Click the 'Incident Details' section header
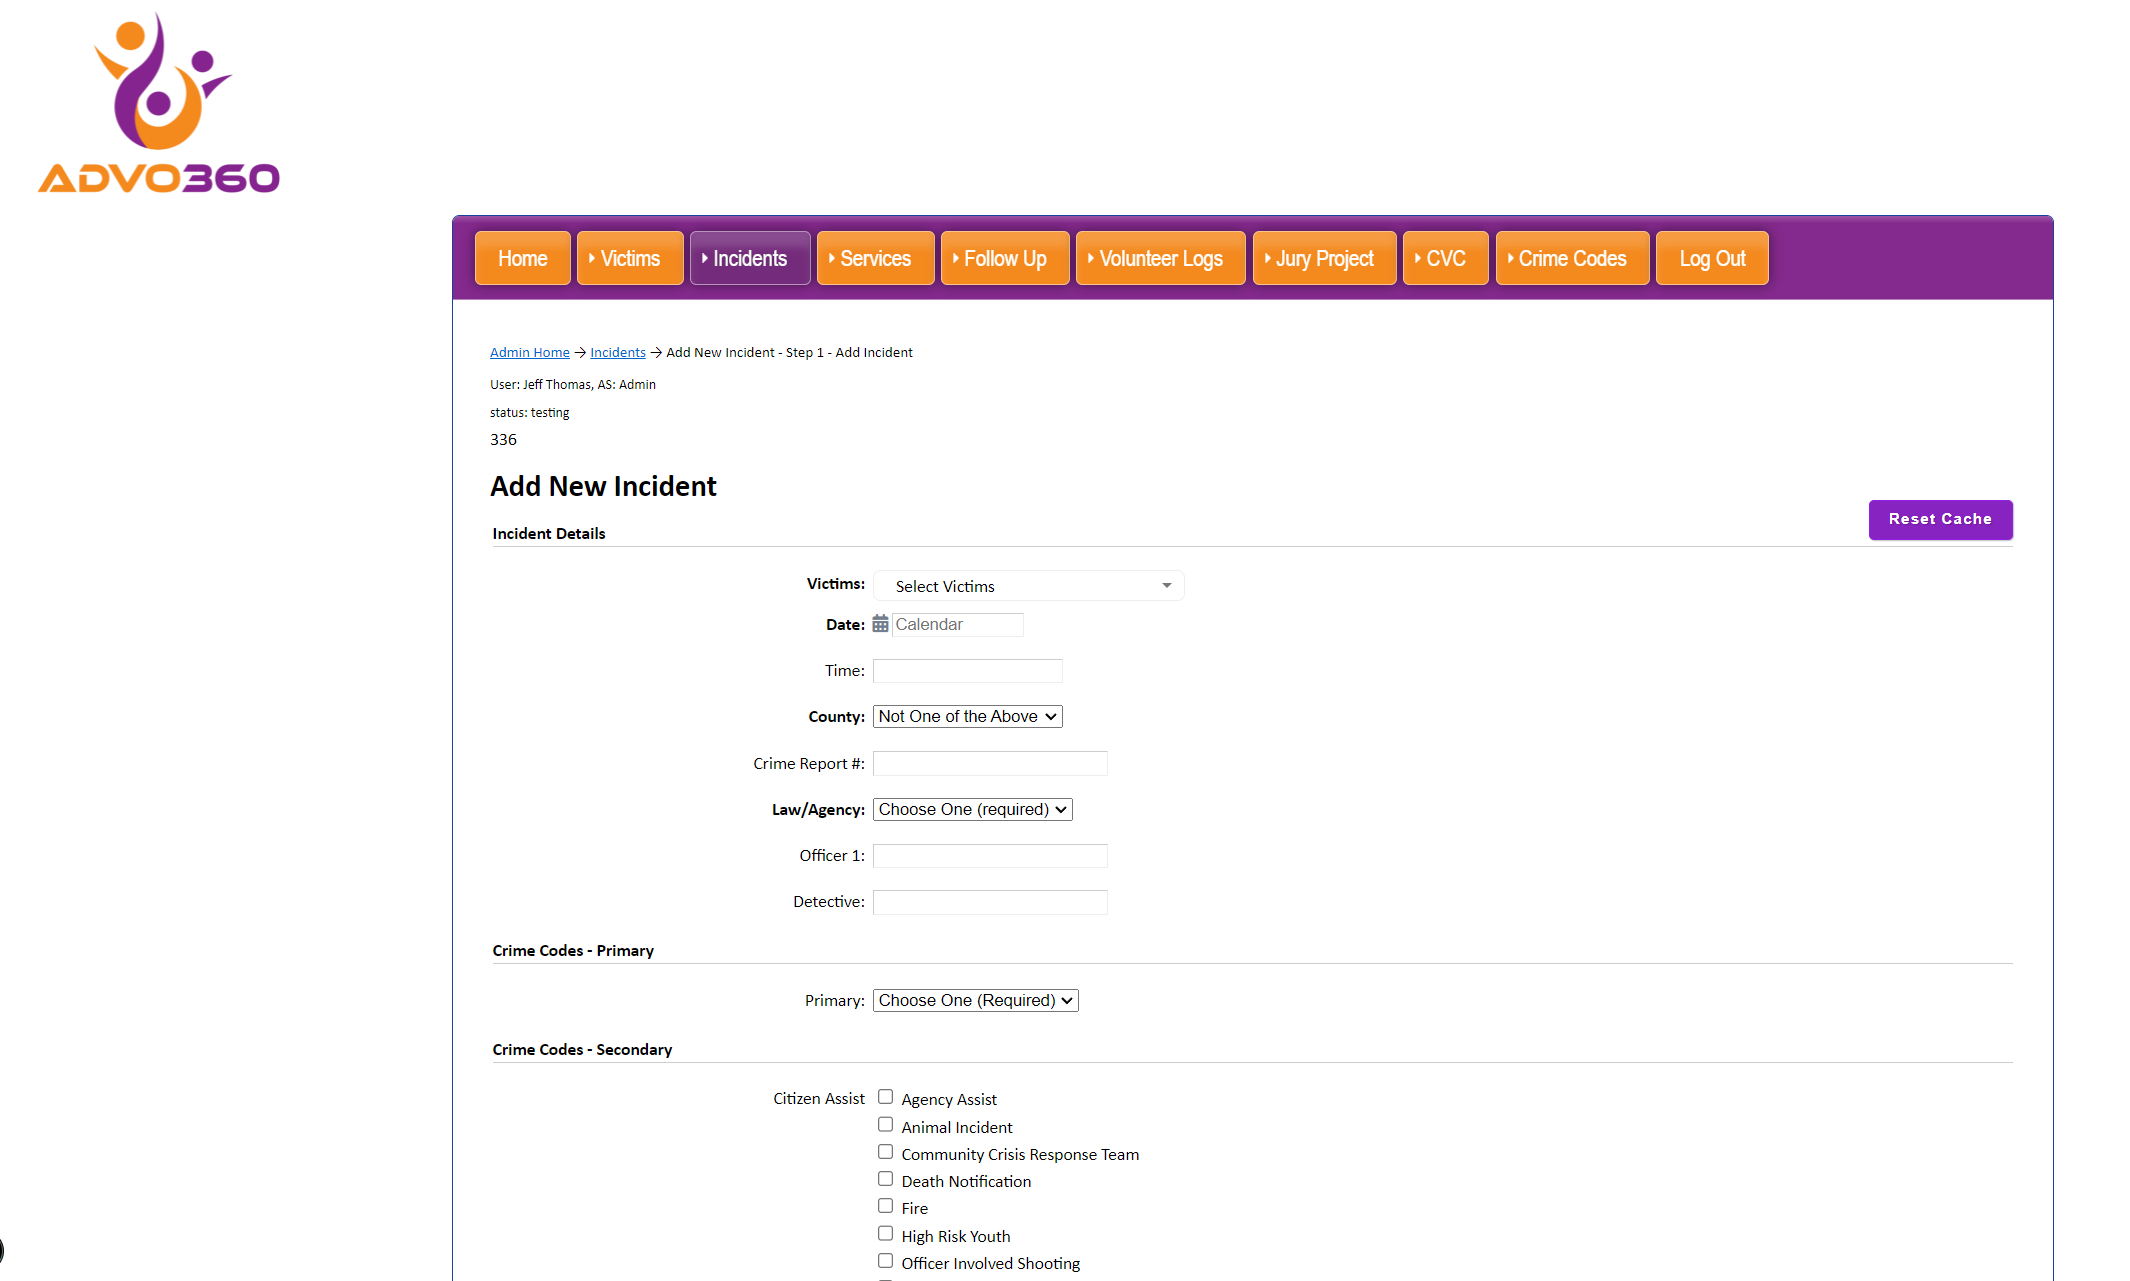The image size is (2130, 1281). [549, 533]
